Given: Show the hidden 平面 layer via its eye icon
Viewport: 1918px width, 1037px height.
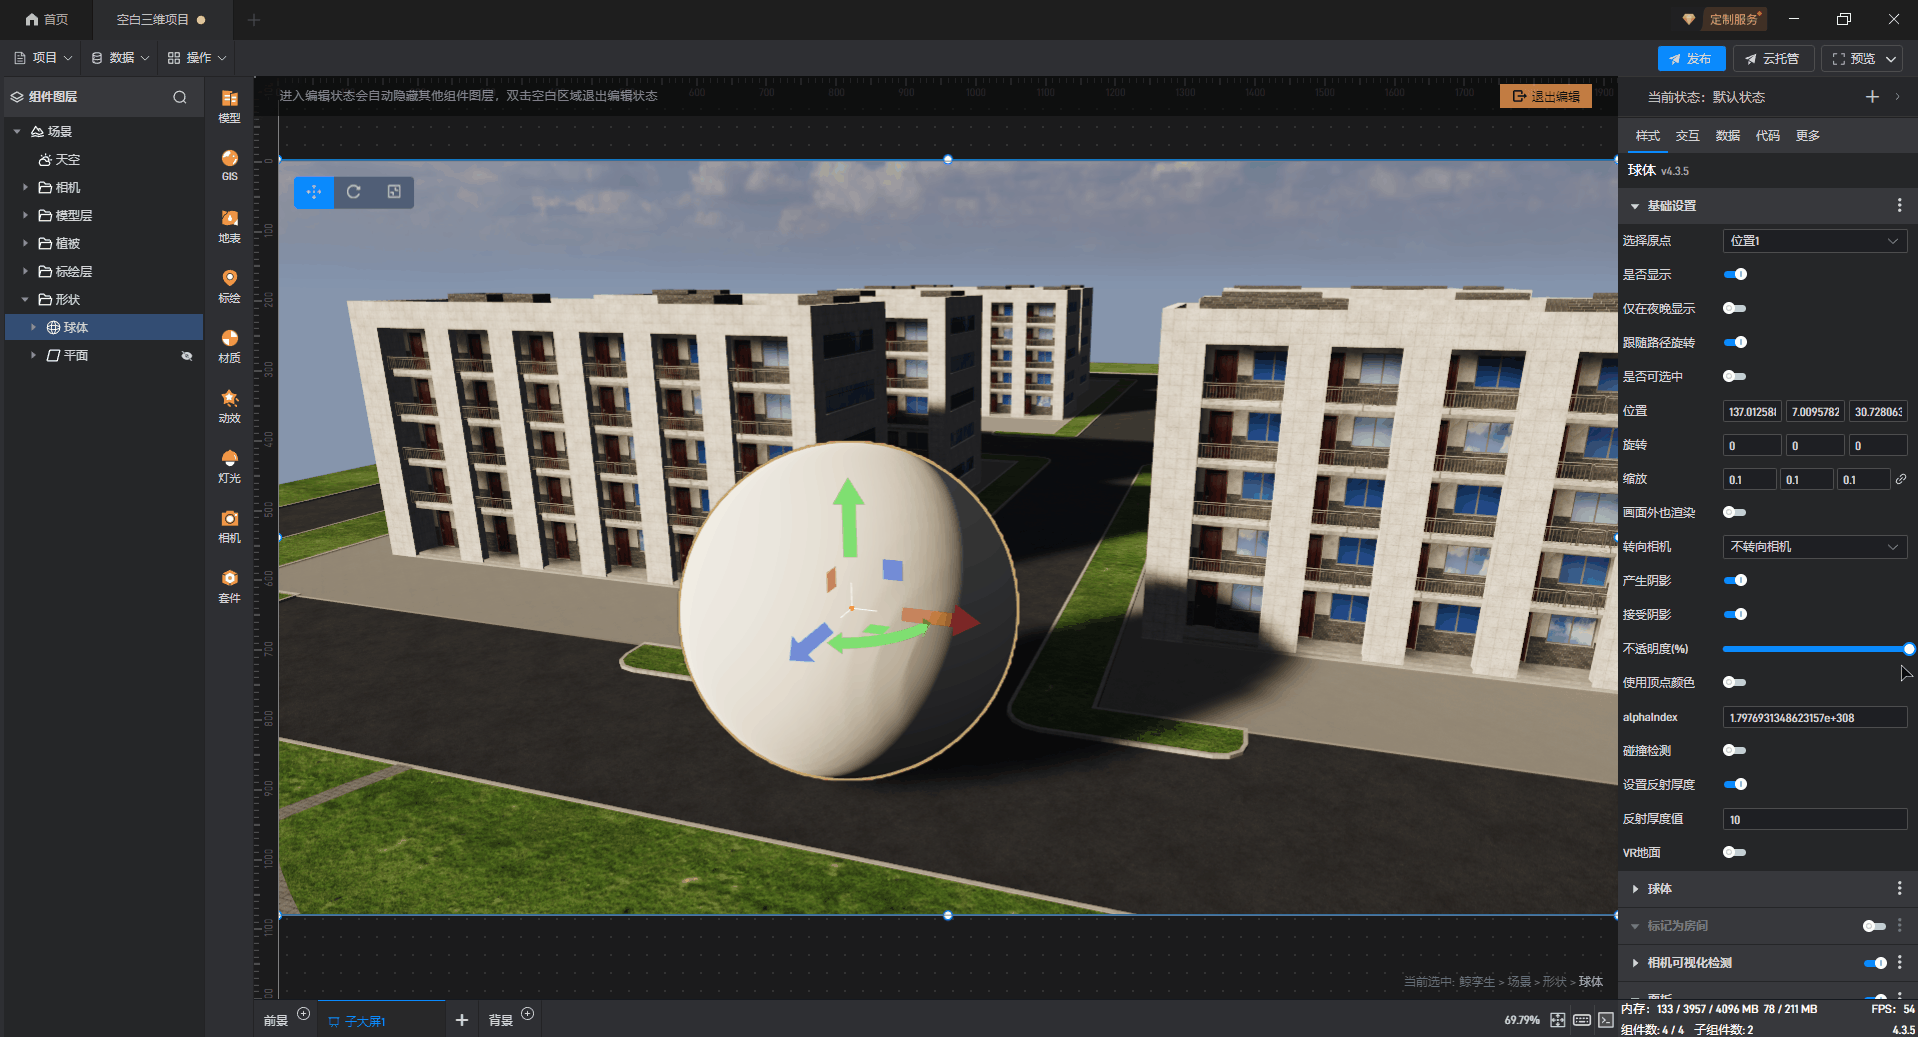Looking at the screenshot, I should [x=186, y=356].
